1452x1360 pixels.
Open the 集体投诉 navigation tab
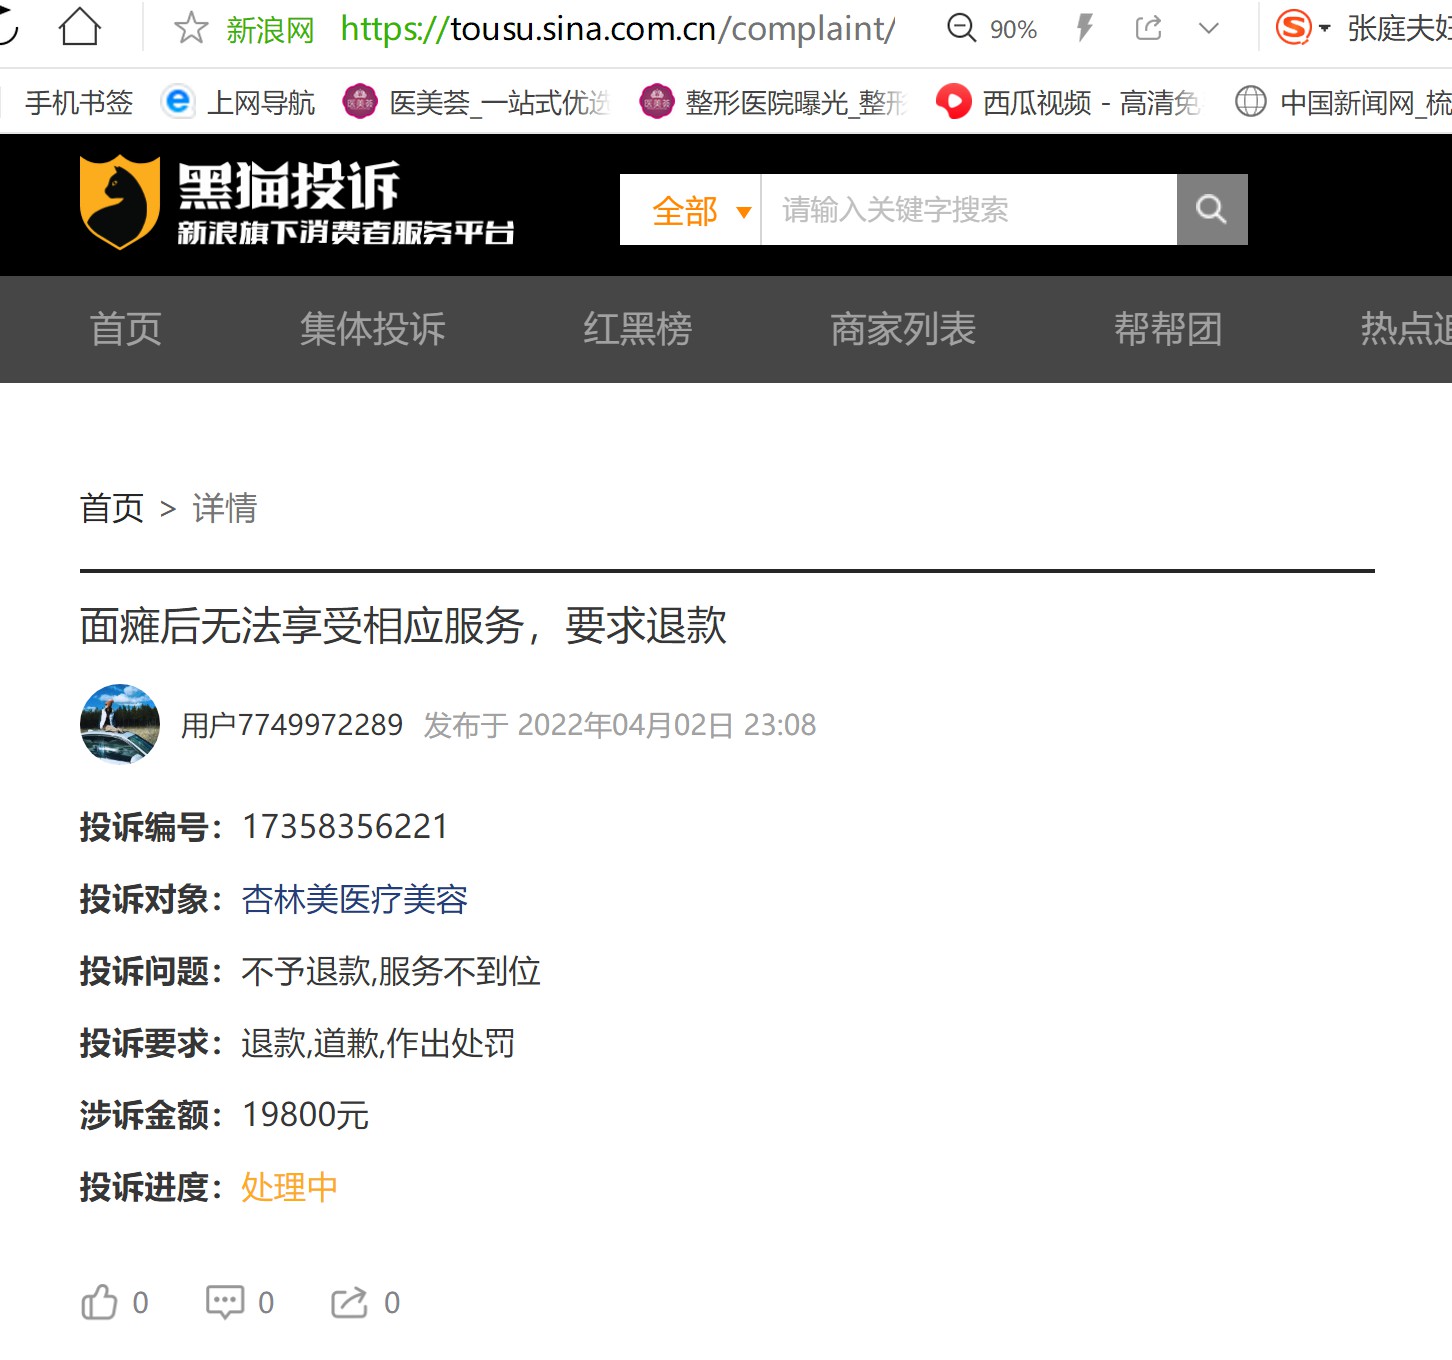tap(372, 329)
